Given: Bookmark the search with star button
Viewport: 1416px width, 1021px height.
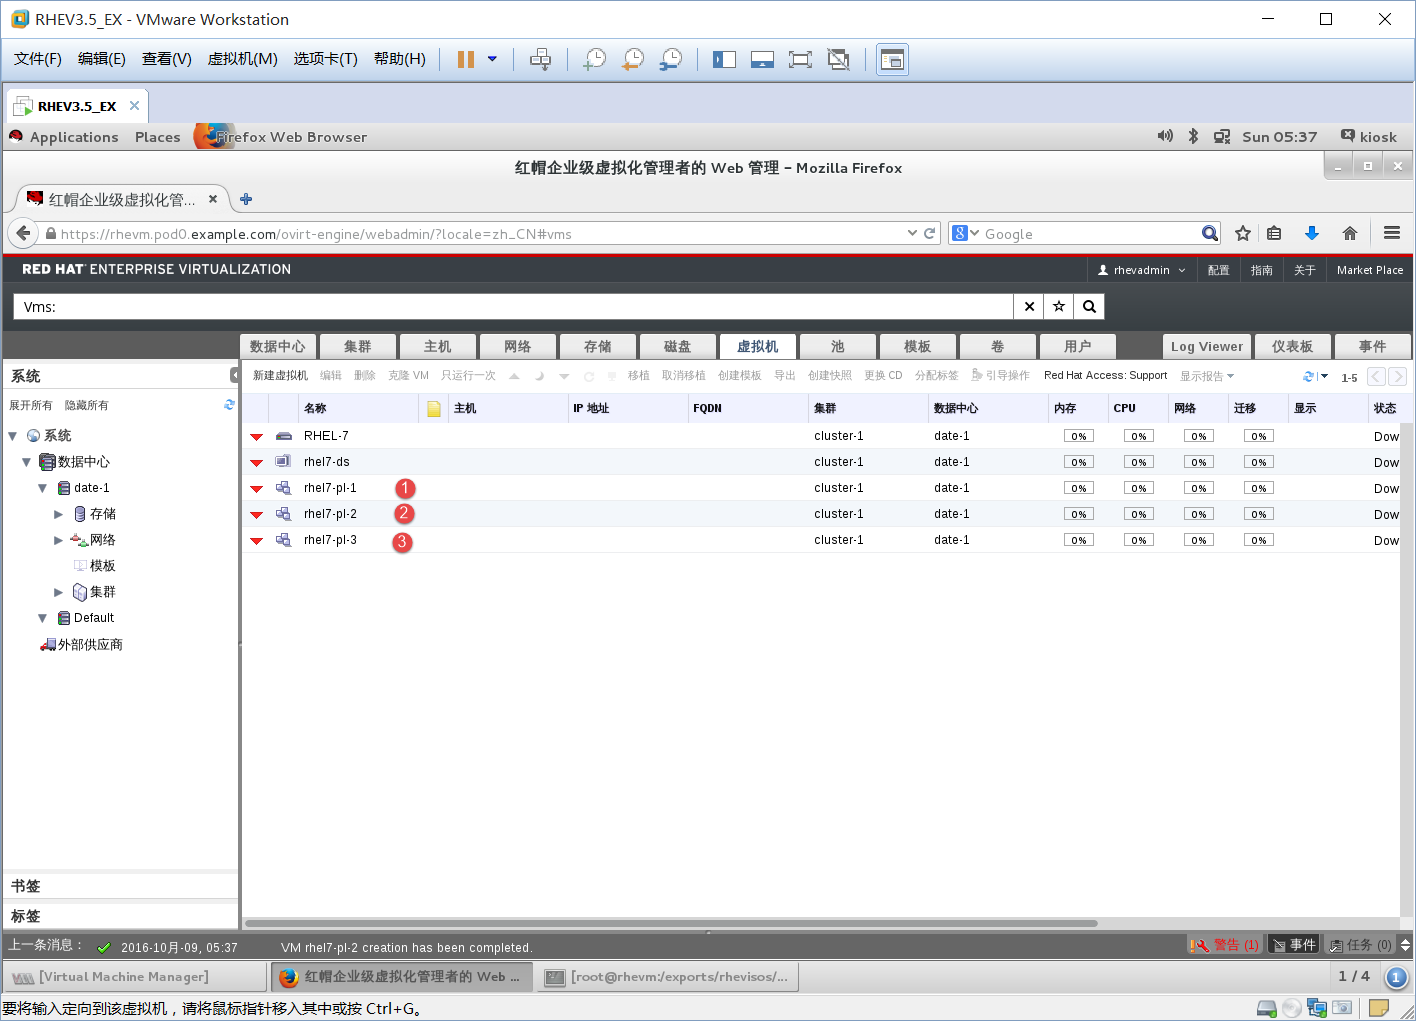Looking at the screenshot, I should click(1059, 307).
